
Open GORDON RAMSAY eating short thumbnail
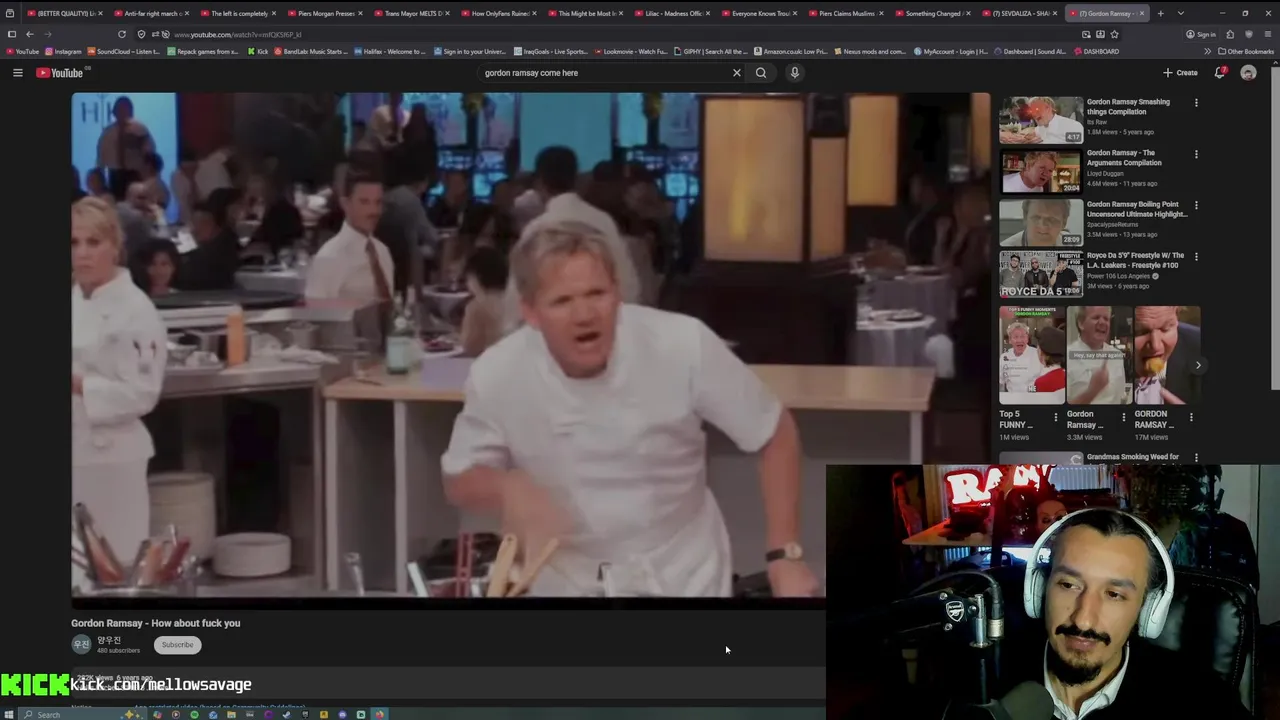(1167, 355)
